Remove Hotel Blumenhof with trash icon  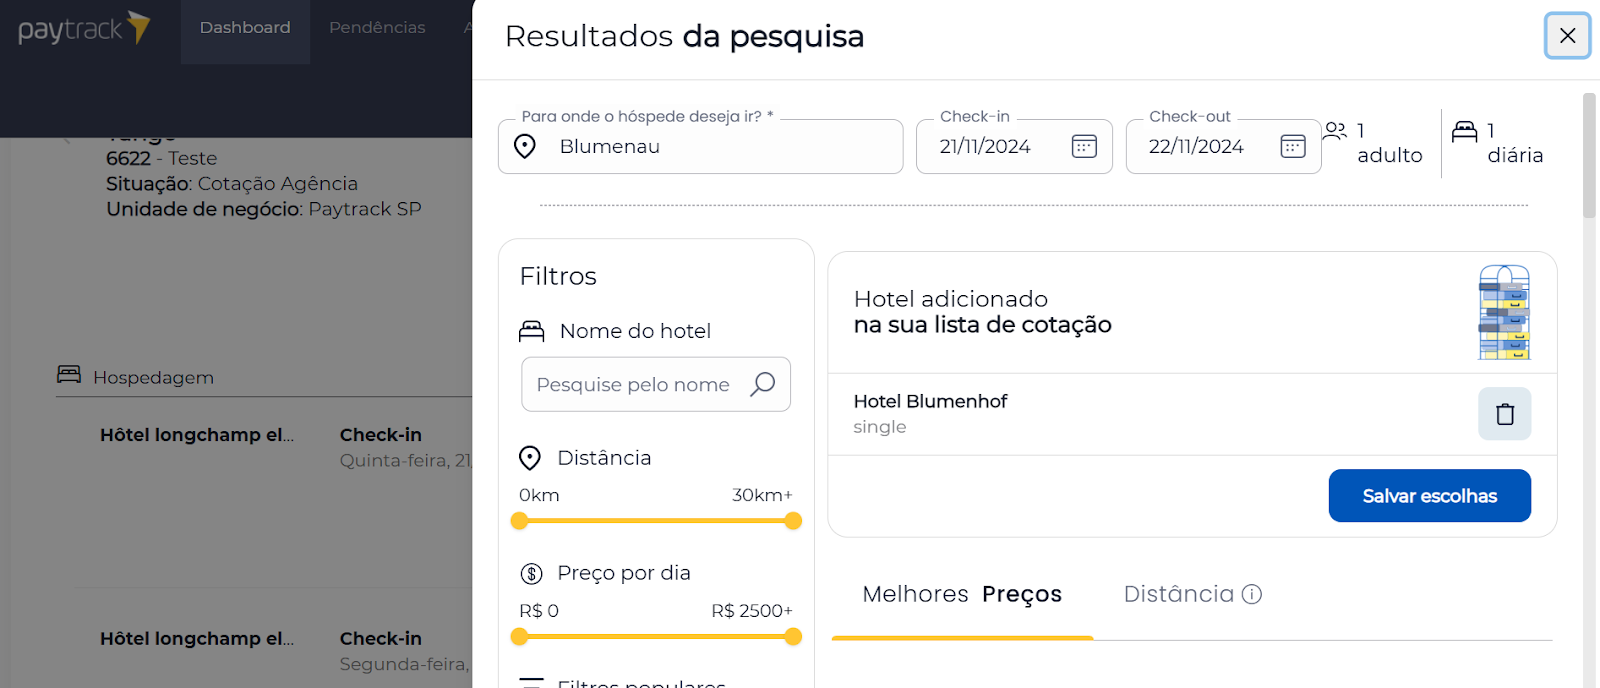(1505, 414)
